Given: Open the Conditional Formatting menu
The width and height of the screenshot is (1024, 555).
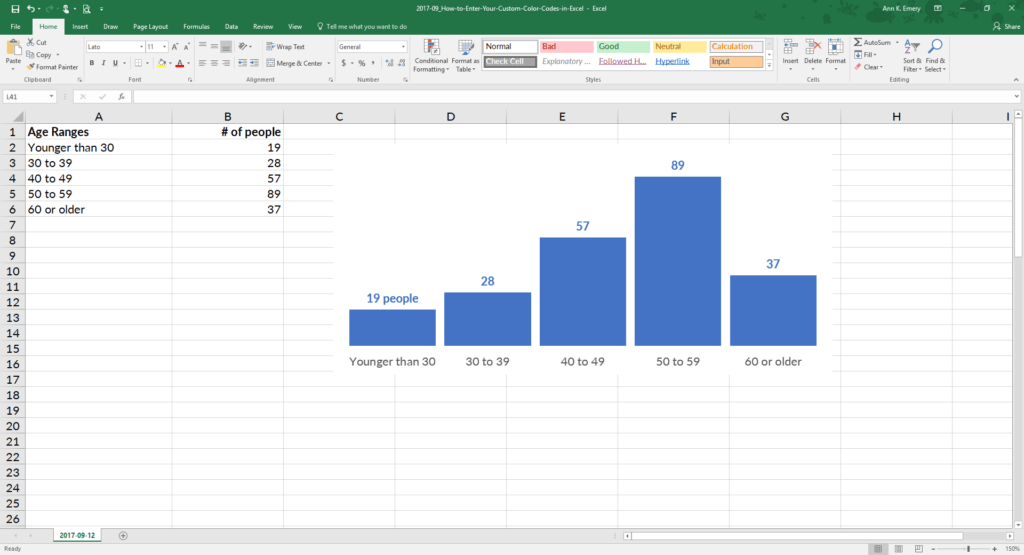Looking at the screenshot, I should (431, 56).
